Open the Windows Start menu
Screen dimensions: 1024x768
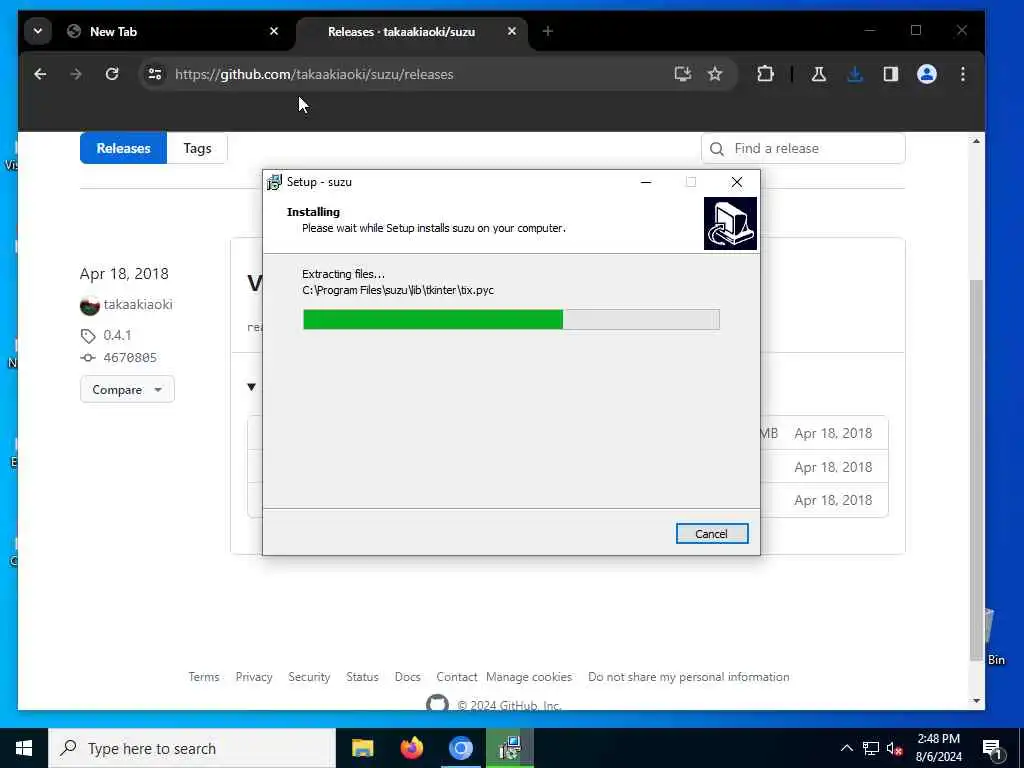point(24,748)
